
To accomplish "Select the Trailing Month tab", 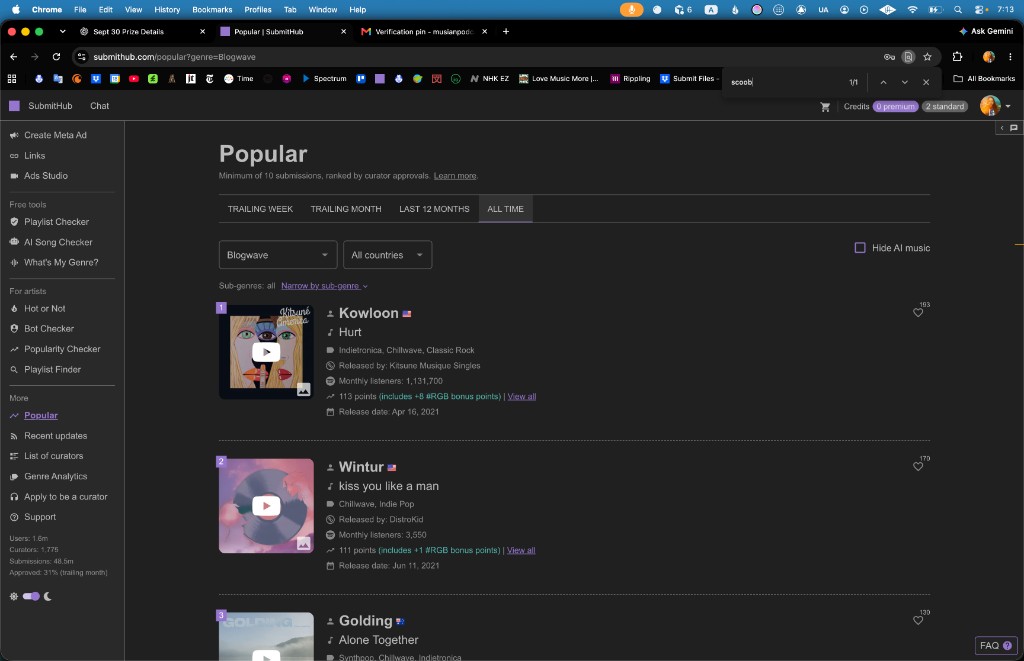I will [345, 209].
